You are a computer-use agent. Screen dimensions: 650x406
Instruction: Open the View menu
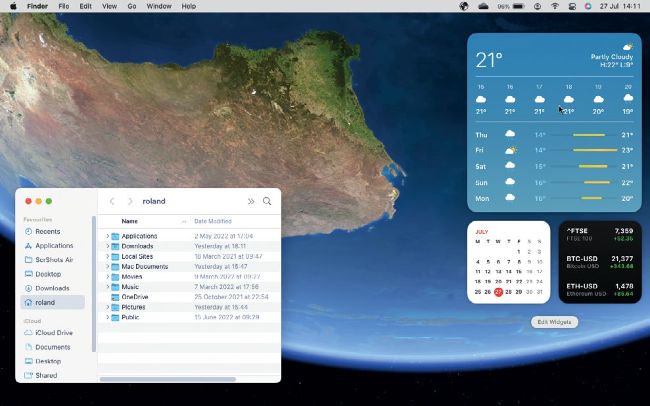109,6
